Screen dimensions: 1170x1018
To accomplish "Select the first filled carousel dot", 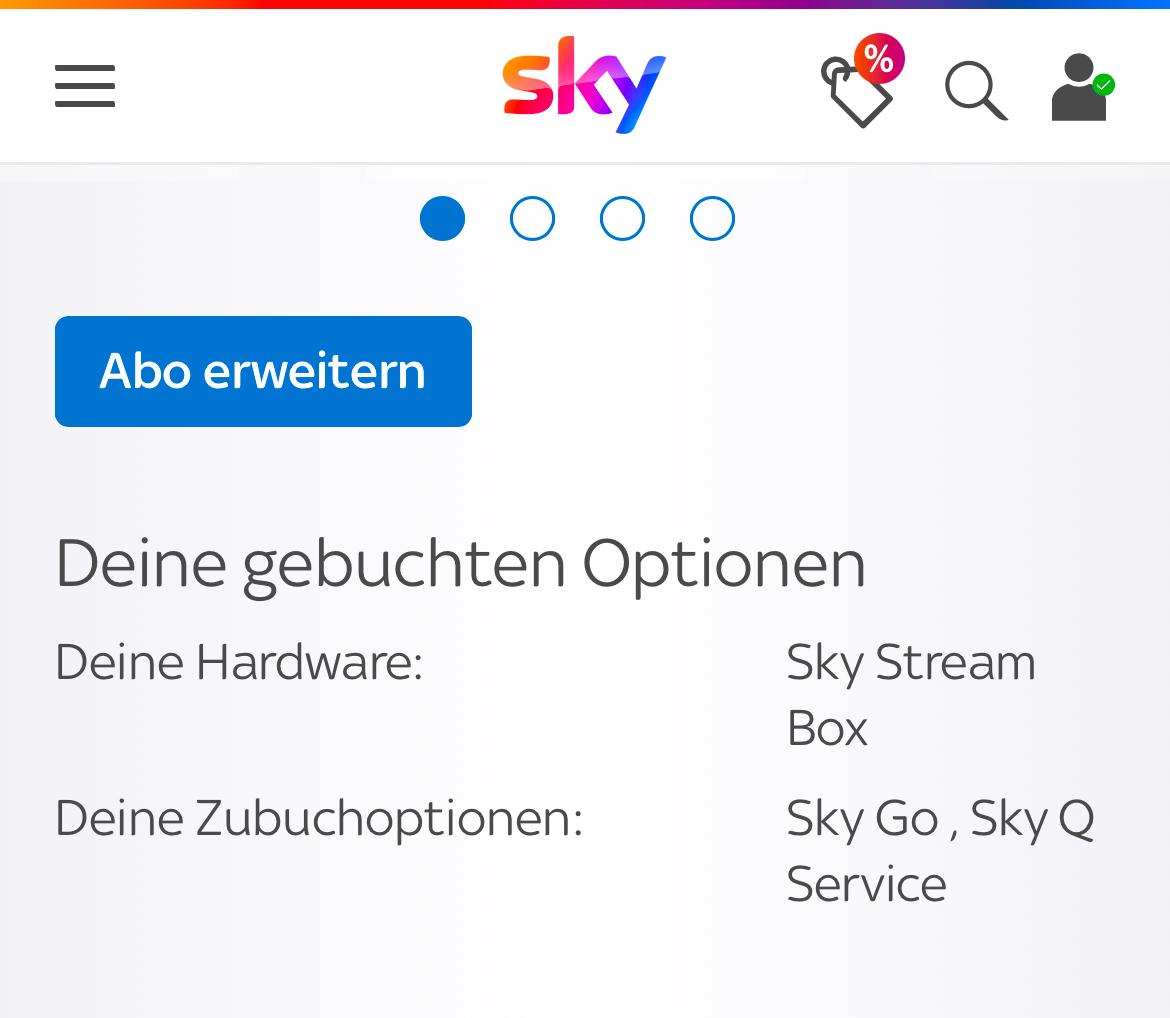I will pyautogui.click(x=442, y=219).
